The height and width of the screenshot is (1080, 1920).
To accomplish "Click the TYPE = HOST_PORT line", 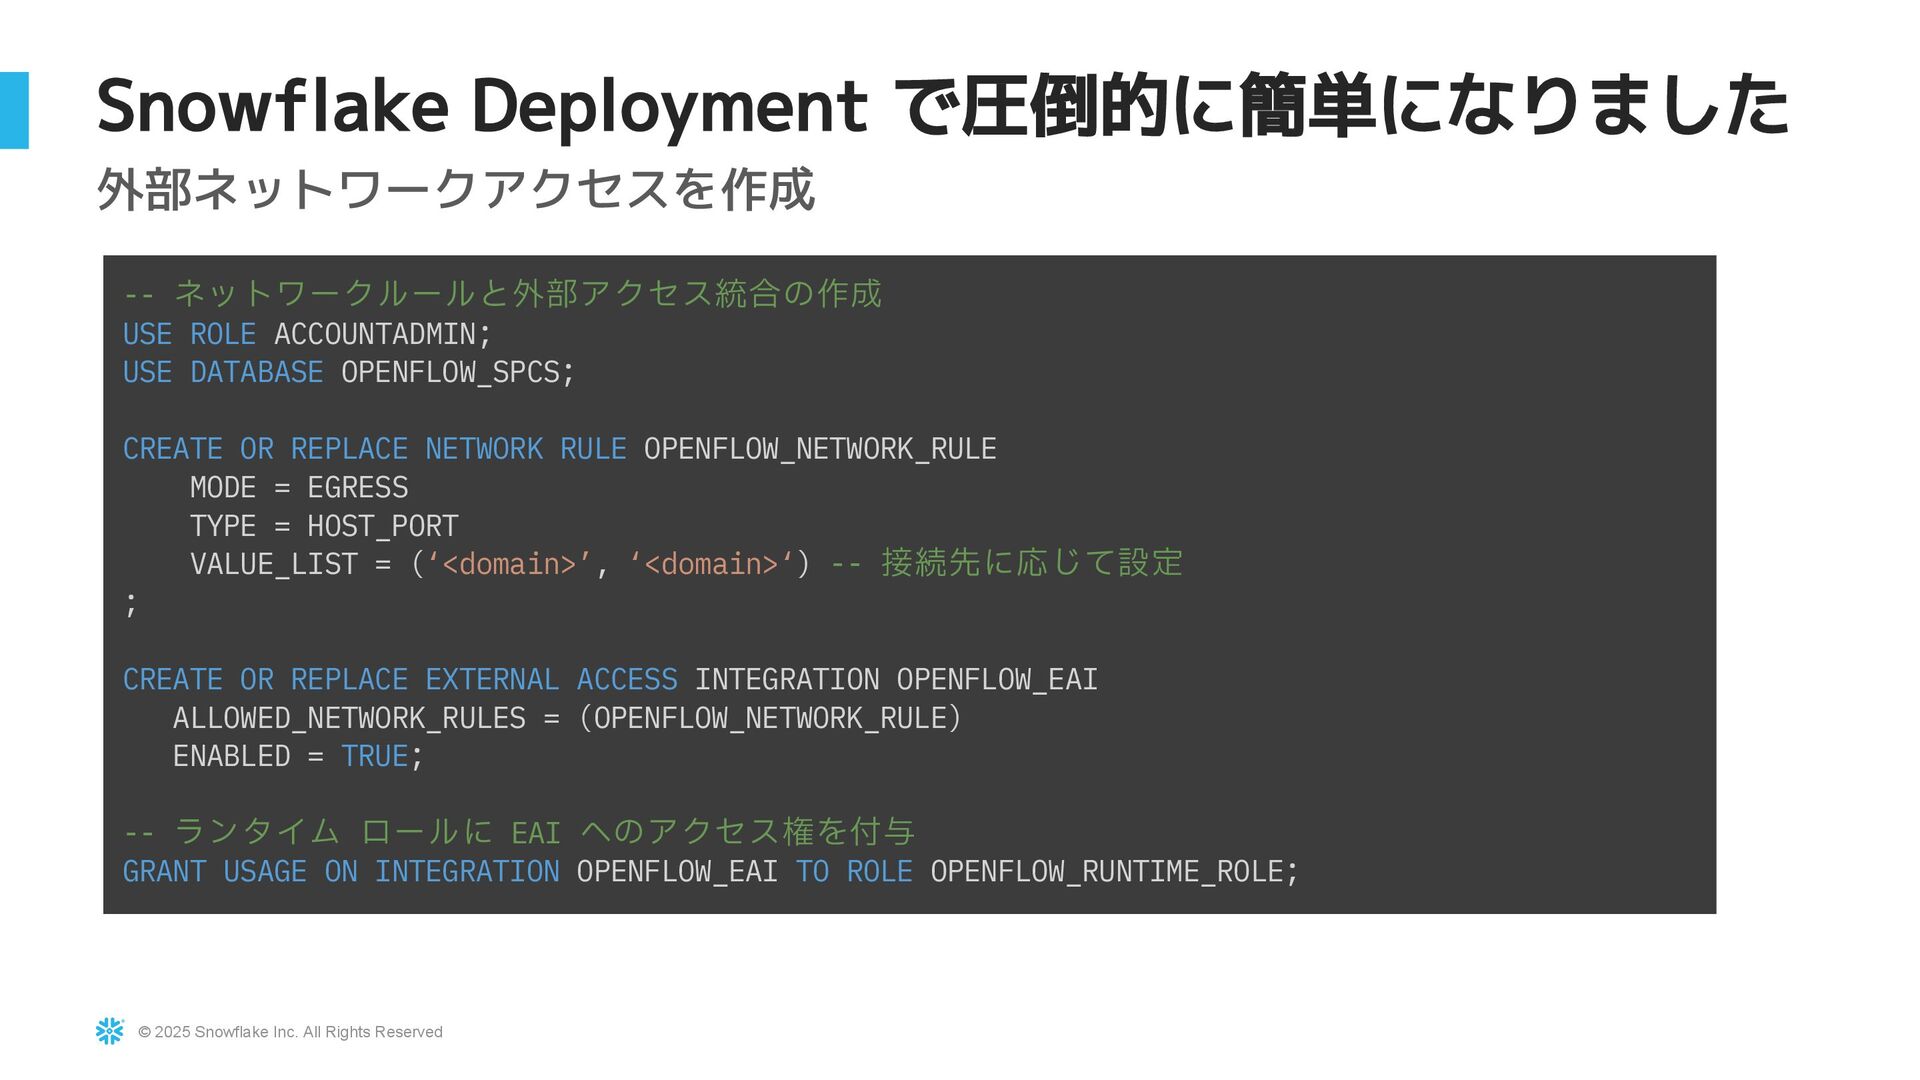I will pos(324,526).
